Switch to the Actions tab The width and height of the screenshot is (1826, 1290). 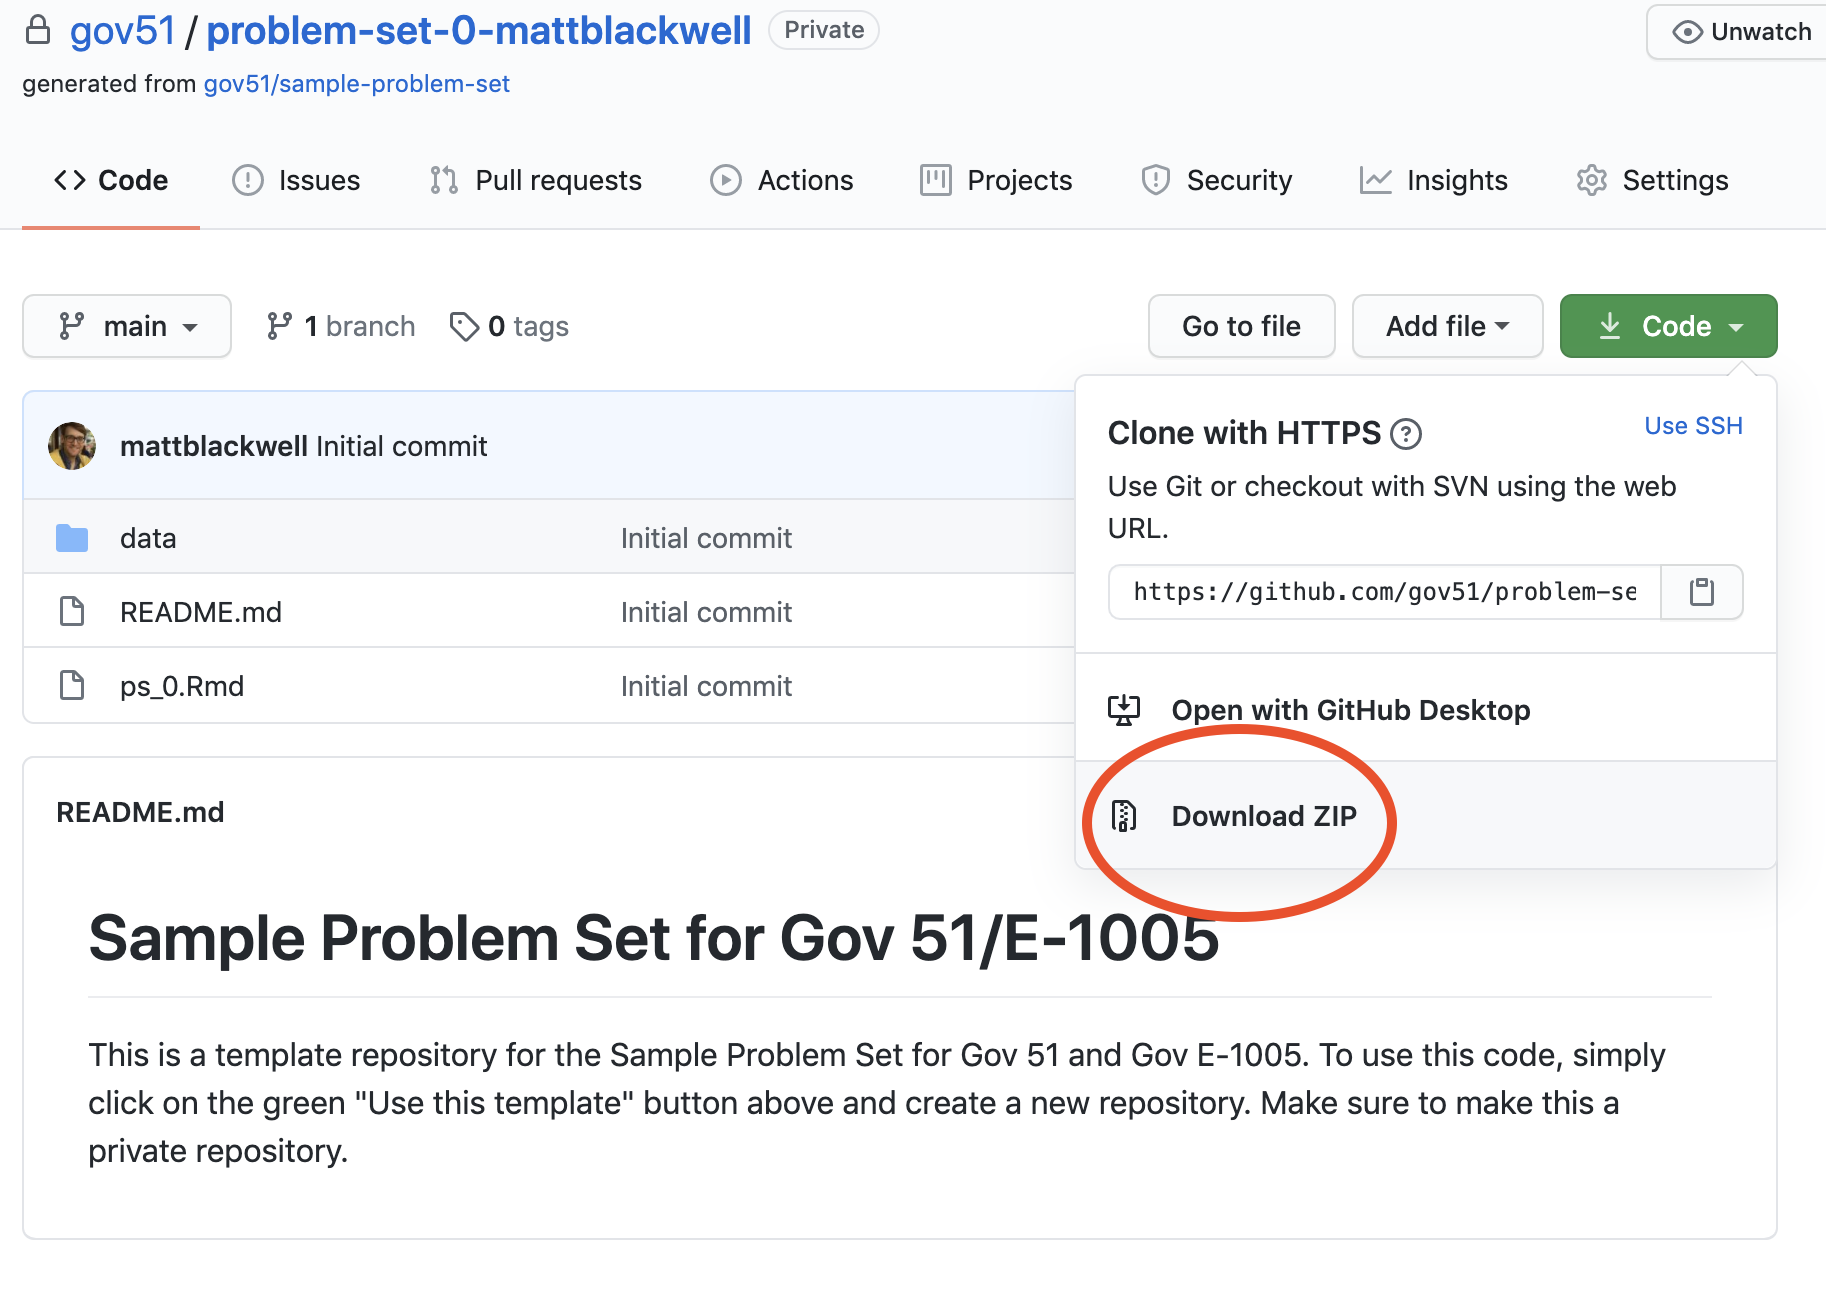coord(782,180)
